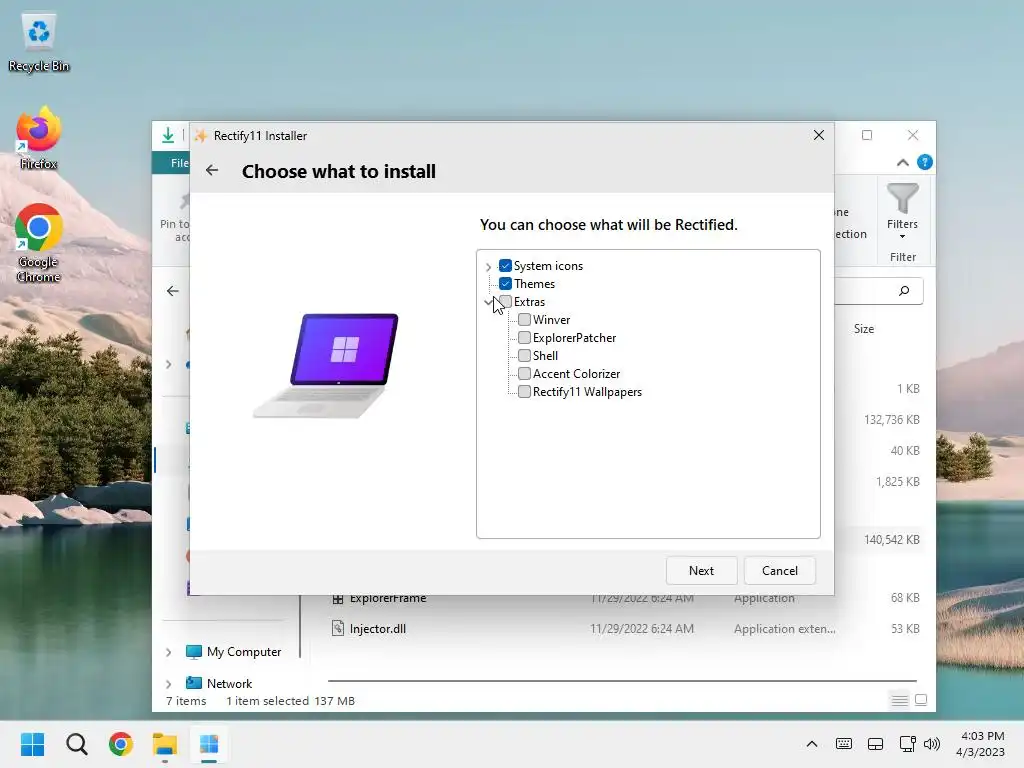Viewport: 1024px width, 768px height.
Task: Switch to large icons view in Explorer status bar
Action: point(921,700)
